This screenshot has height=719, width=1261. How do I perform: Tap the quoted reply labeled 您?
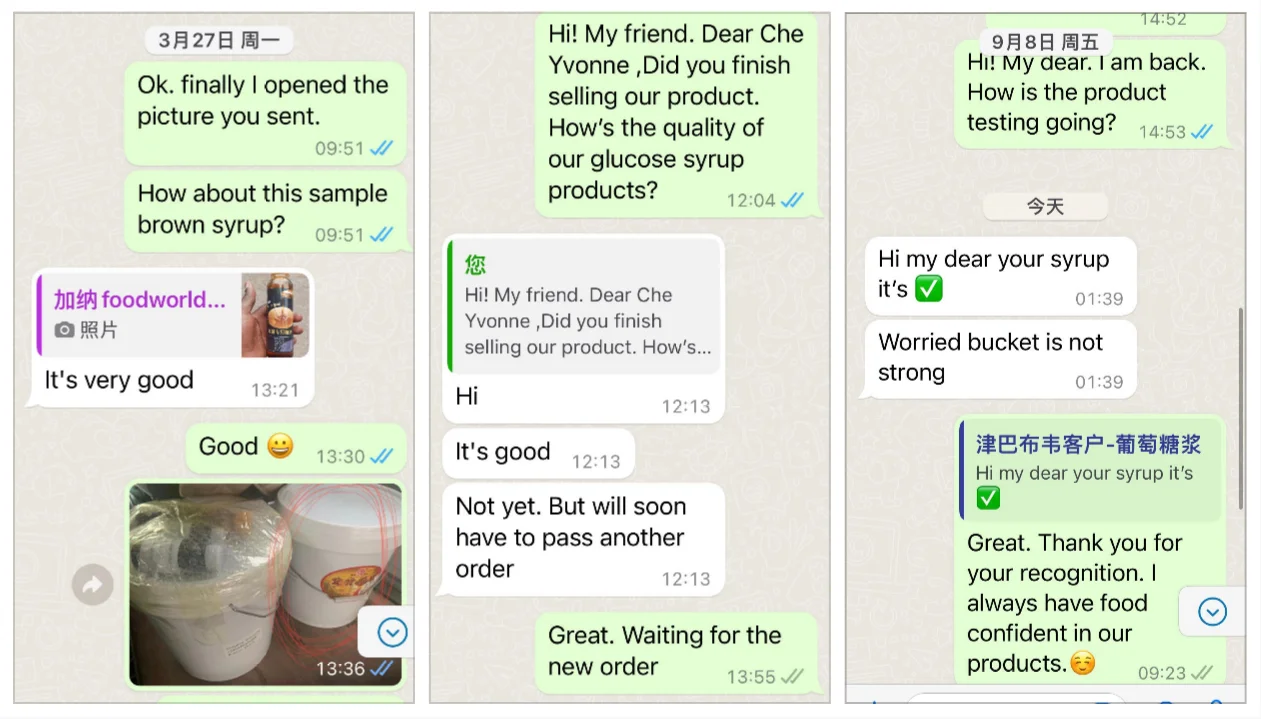tap(584, 306)
